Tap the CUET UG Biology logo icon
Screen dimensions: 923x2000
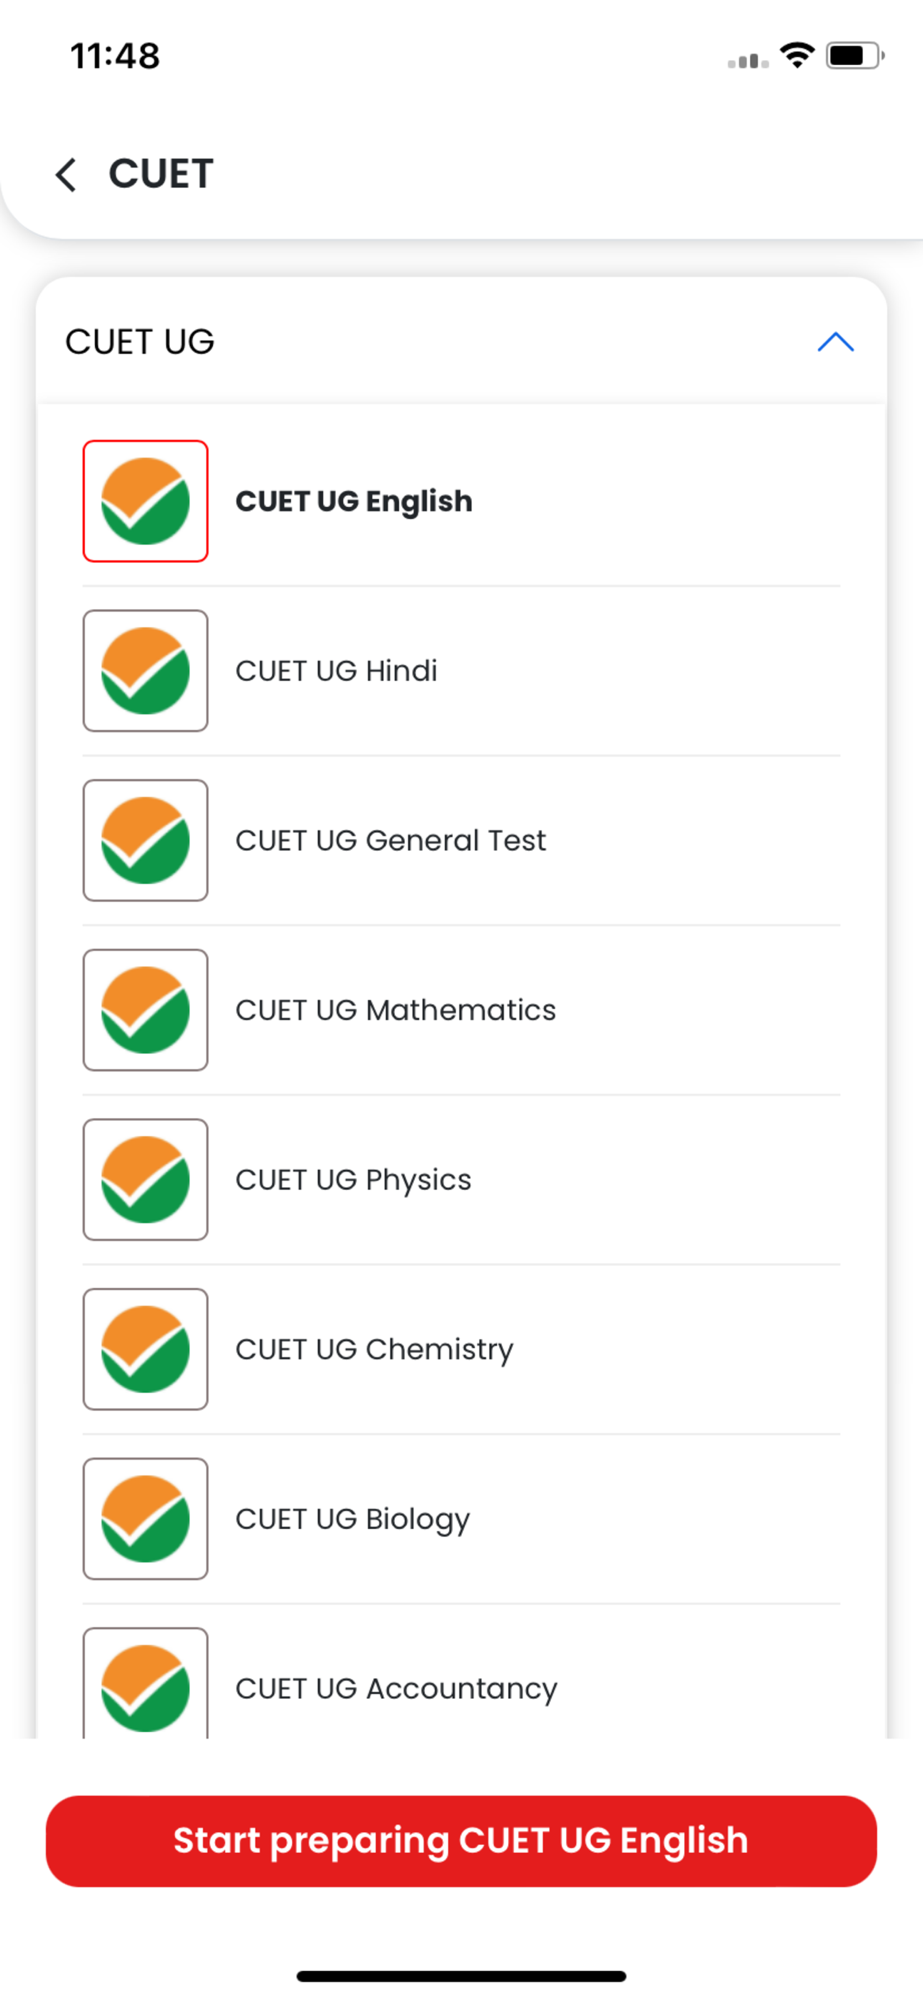coord(146,1519)
